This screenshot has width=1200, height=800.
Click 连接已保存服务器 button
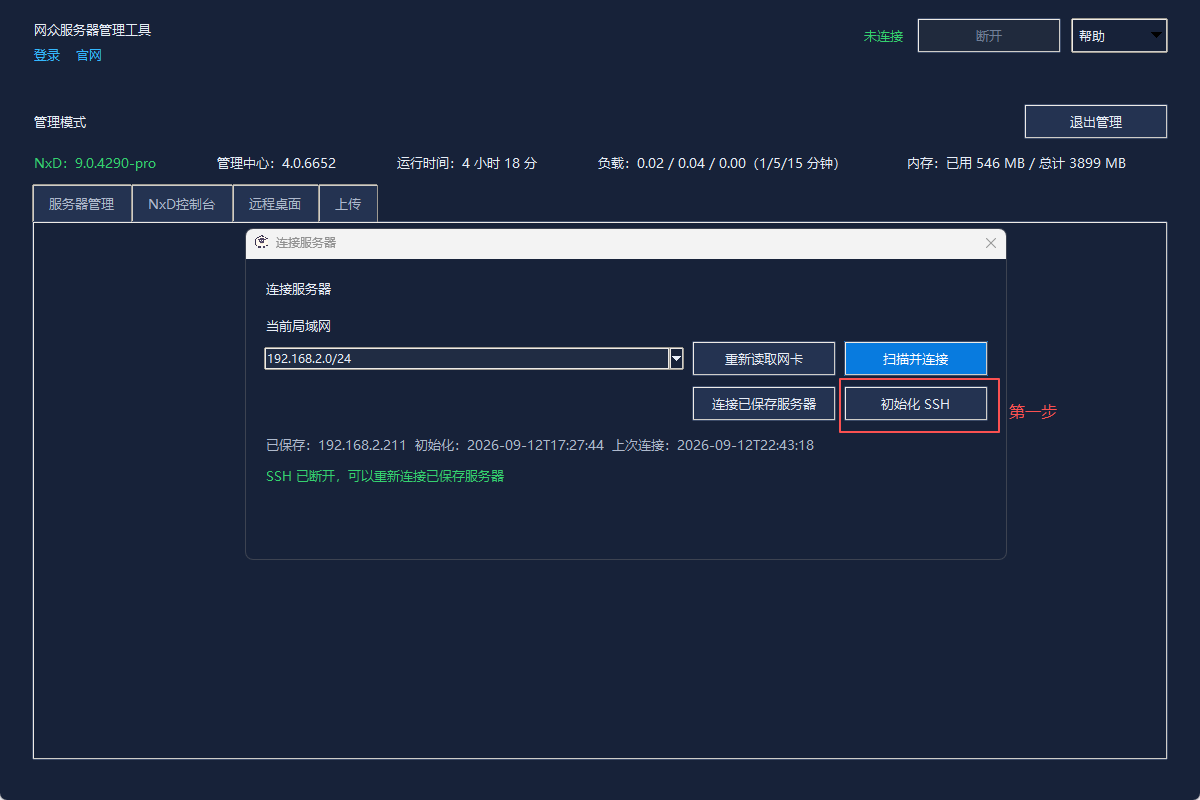[x=764, y=404]
